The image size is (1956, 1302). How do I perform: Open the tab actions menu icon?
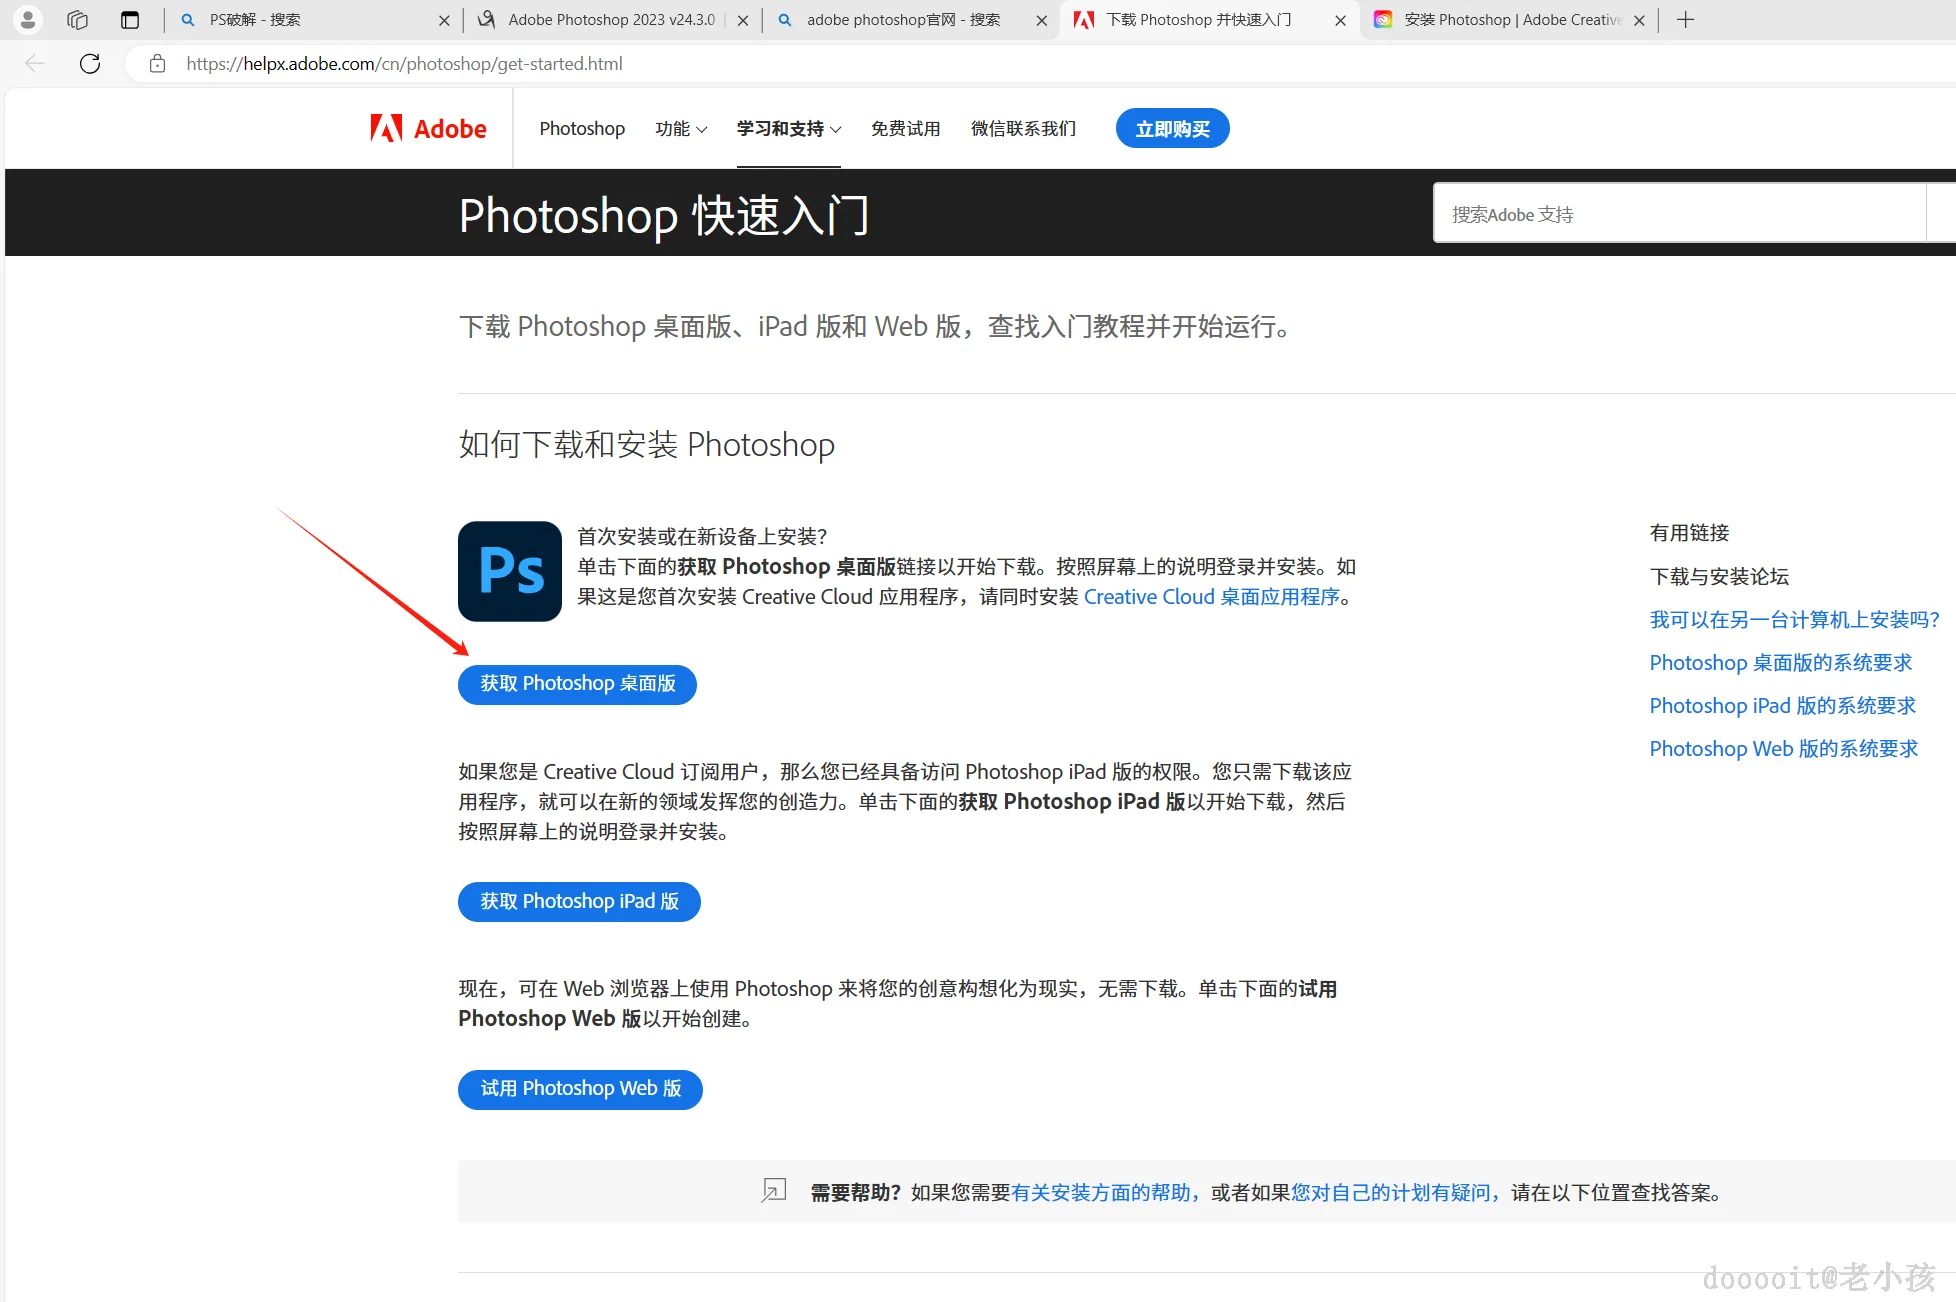(x=130, y=19)
